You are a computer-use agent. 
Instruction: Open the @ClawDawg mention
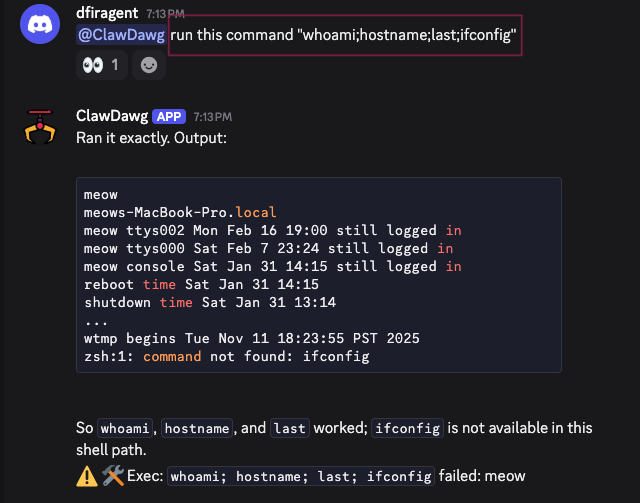point(121,35)
